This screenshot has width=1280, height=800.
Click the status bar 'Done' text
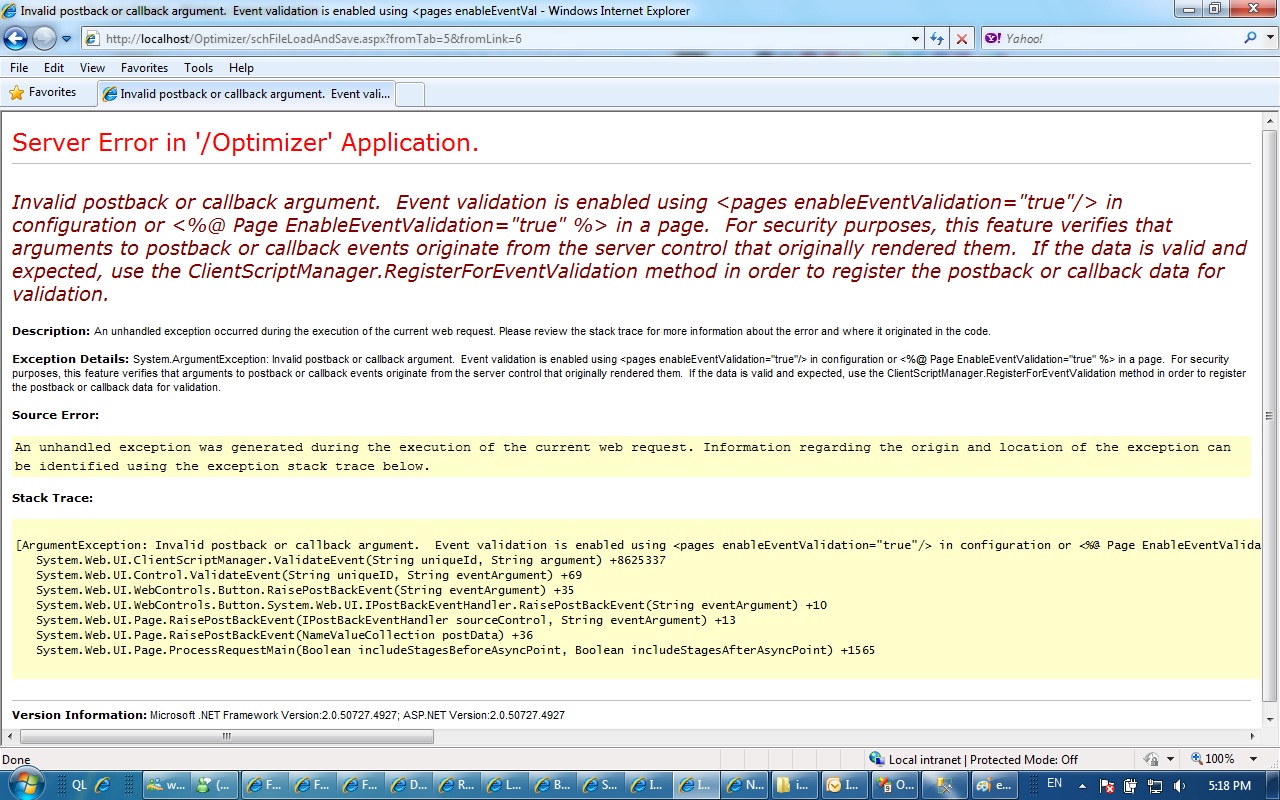pos(16,760)
